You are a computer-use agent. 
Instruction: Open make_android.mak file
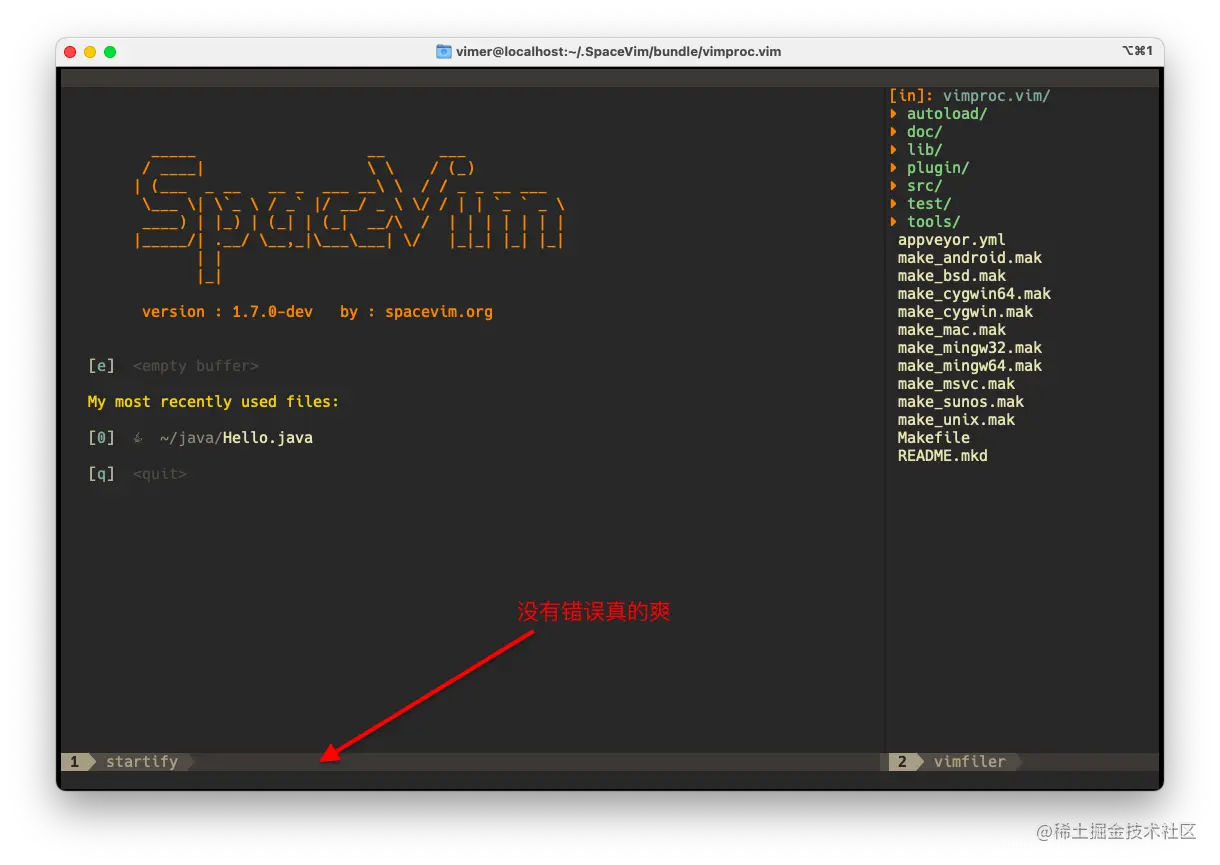(x=970, y=258)
